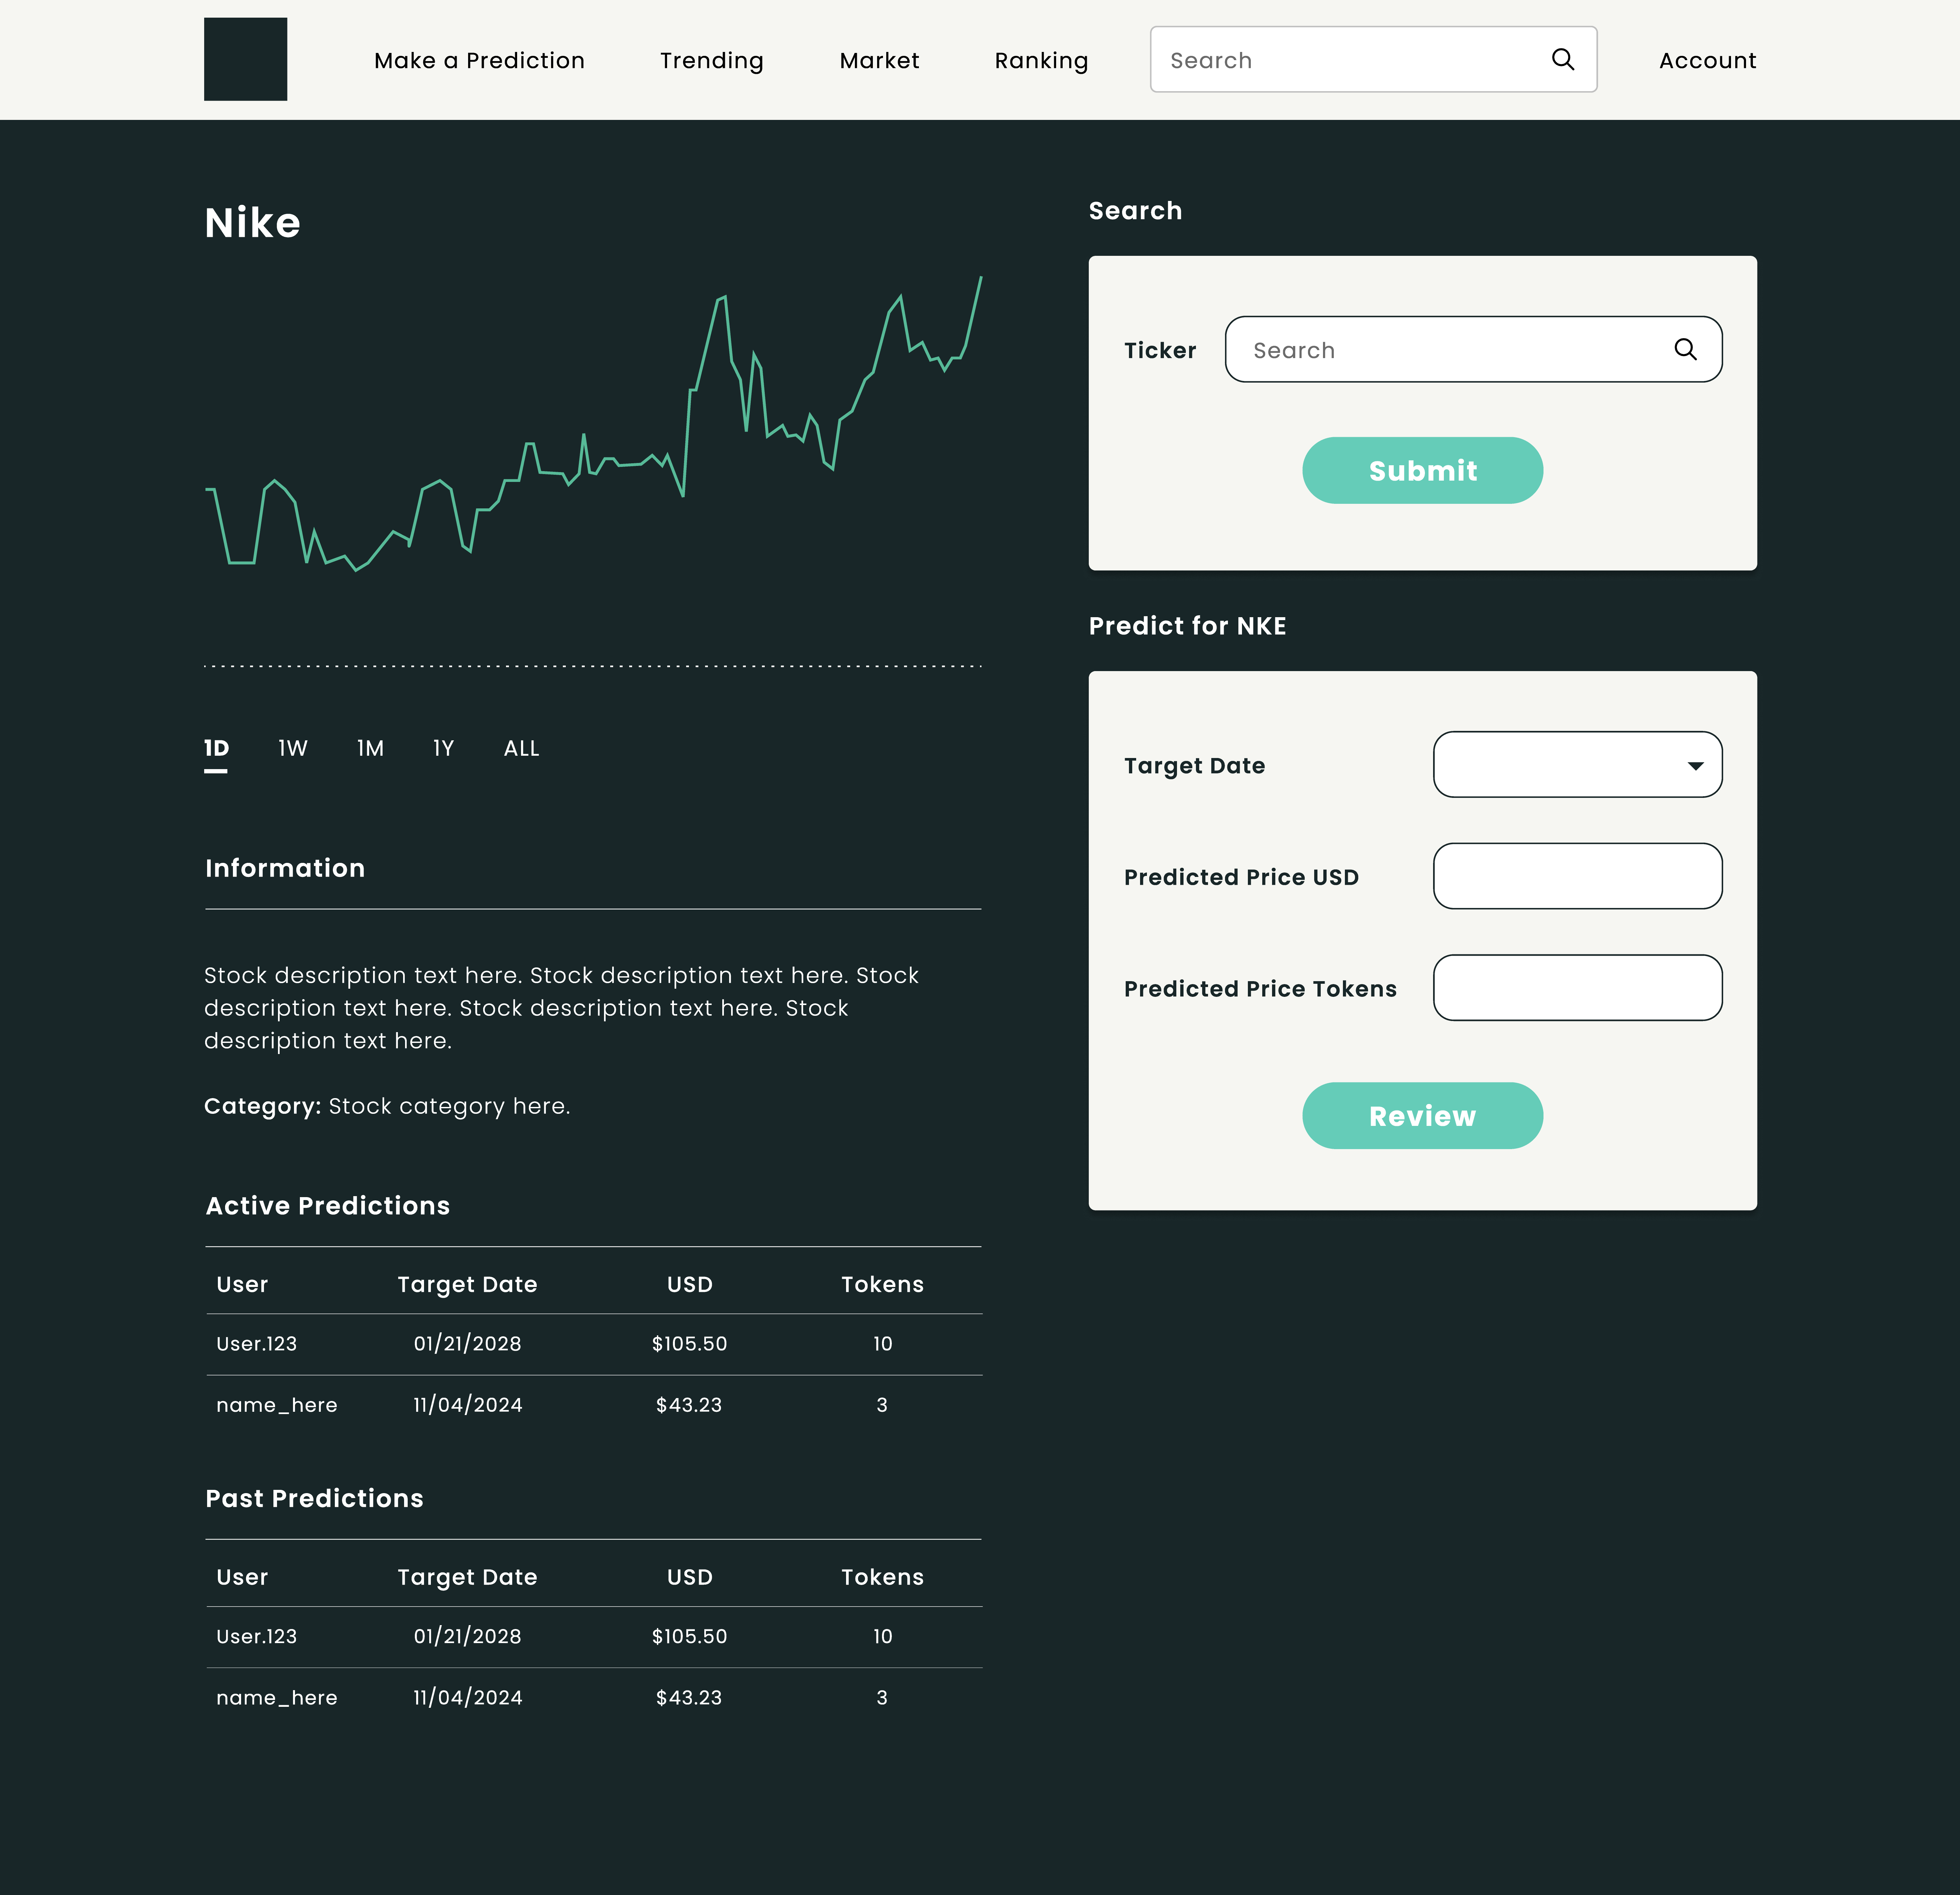Viewport: 1960px width, 1895px height.
Task: Click the site logo in the top left
Action: (245, 59)
